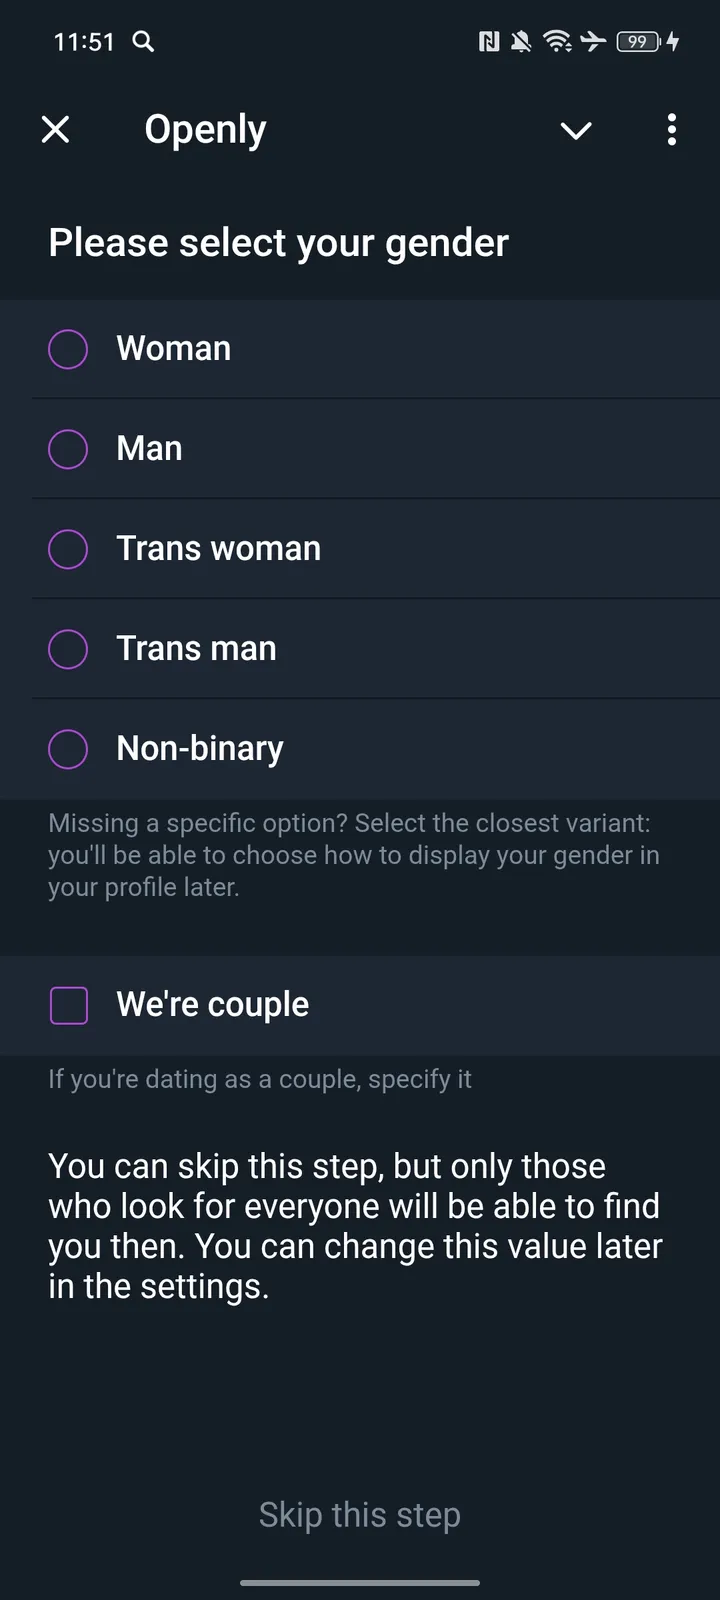Image resolution: width=720 pixels, height=1600 pixels.
Task: Tap the airplane mode icon
Action: [593, 41]
